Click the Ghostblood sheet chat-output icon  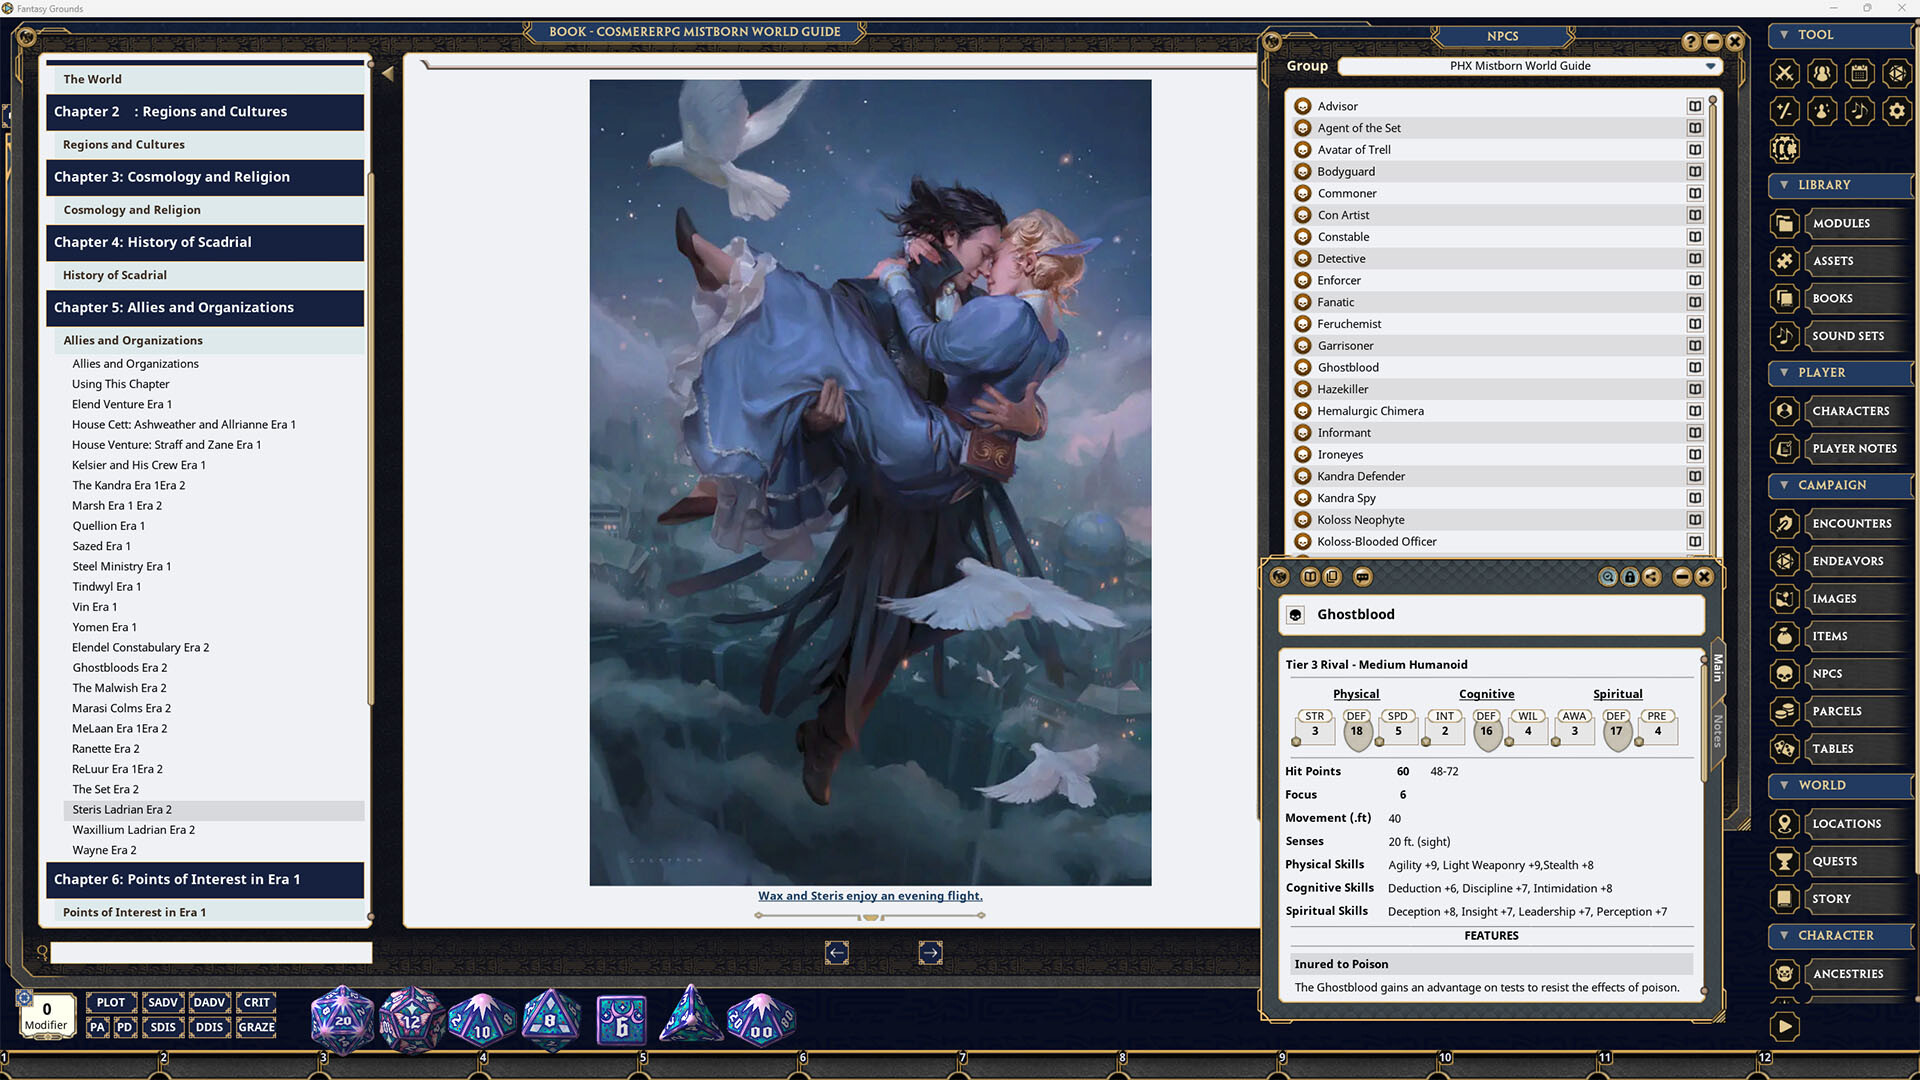coord(1362,577)
